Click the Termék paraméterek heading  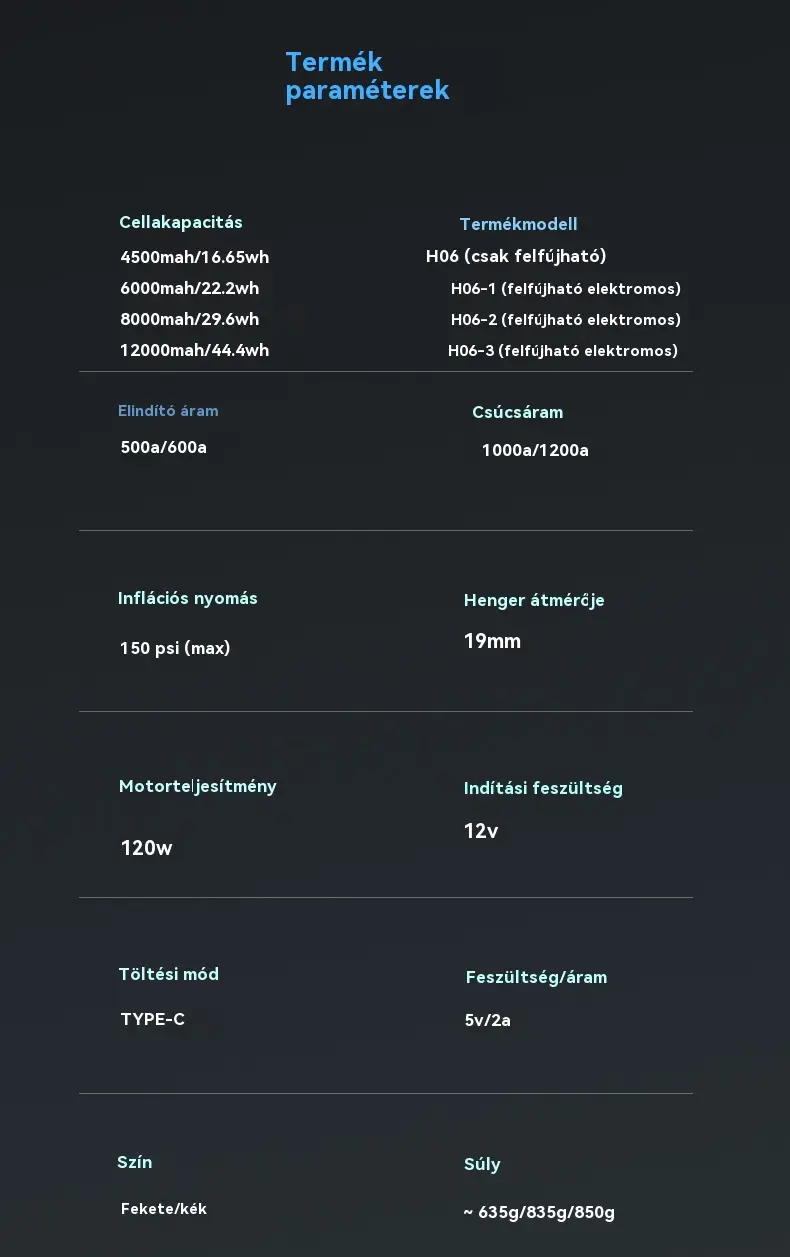[x=367, y=76]
